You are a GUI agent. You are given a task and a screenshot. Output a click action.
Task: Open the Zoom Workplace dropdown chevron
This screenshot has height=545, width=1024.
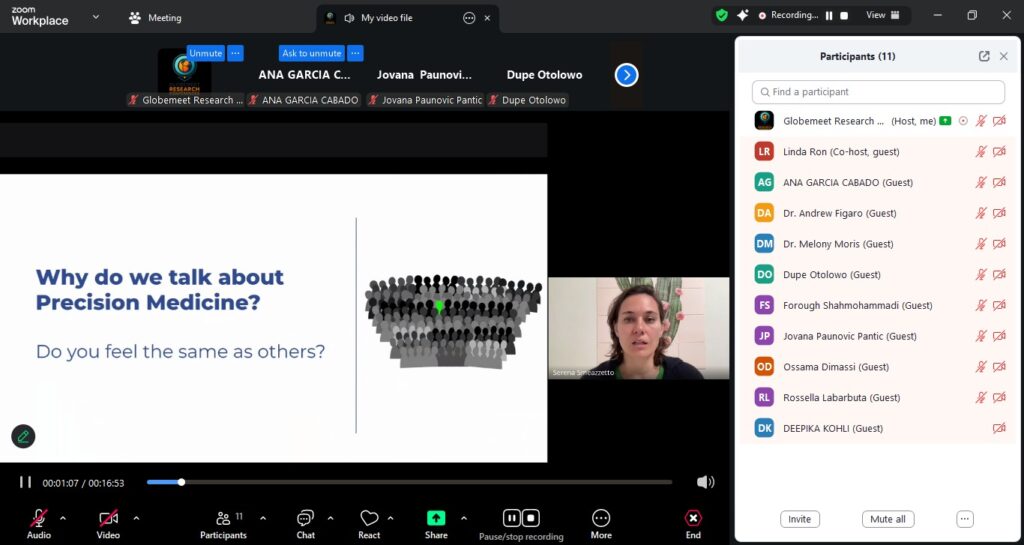click(96, 17)
